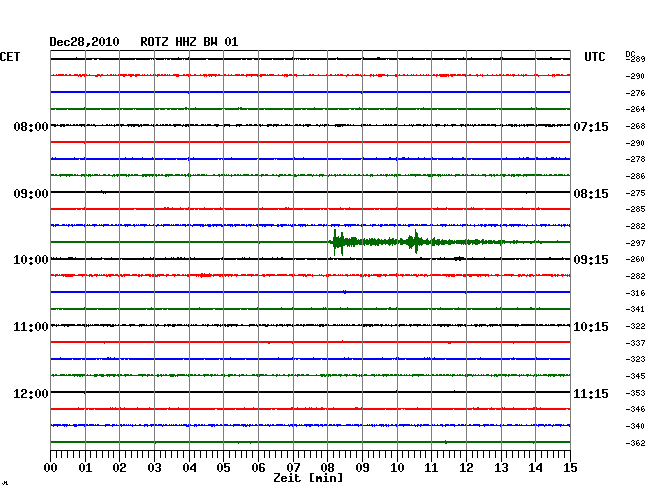The height and width of the screenshot is (494, 650).
Task: Click the CET time label '09:00'
Action: coord(31,194)
